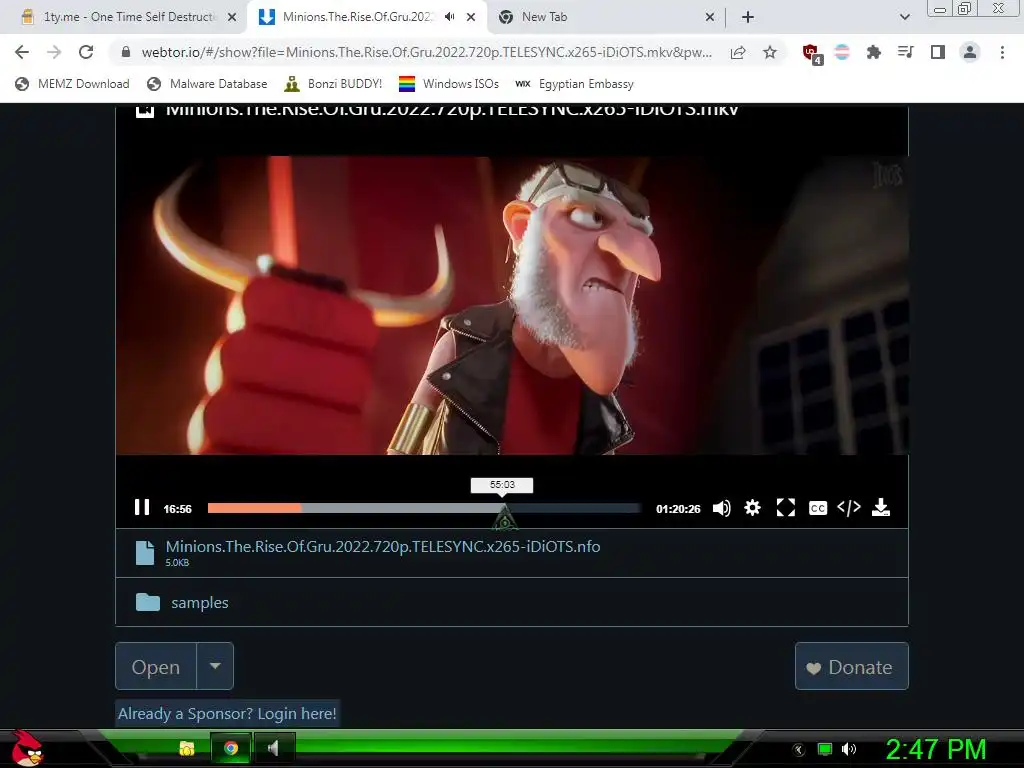Click the striped flag extension icon
Viewport: 1024px width, 768px height.
842,52
